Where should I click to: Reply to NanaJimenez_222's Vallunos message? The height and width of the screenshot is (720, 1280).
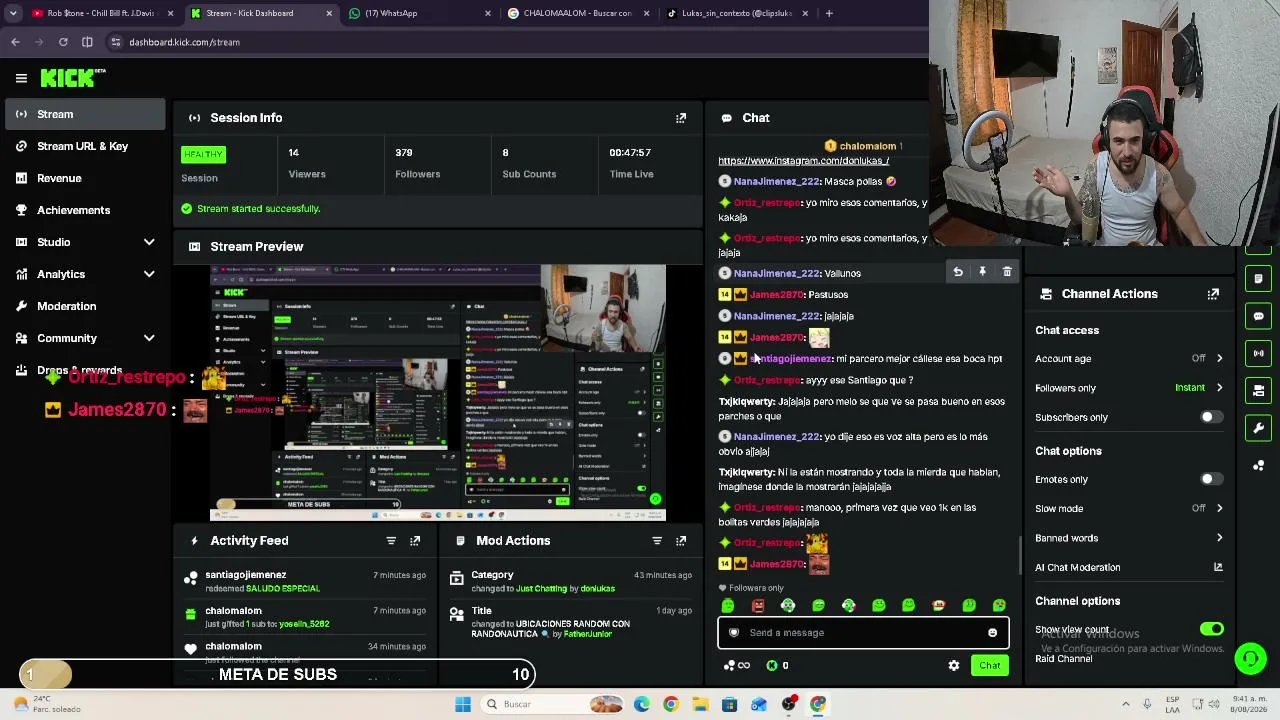tap(958, 272)
